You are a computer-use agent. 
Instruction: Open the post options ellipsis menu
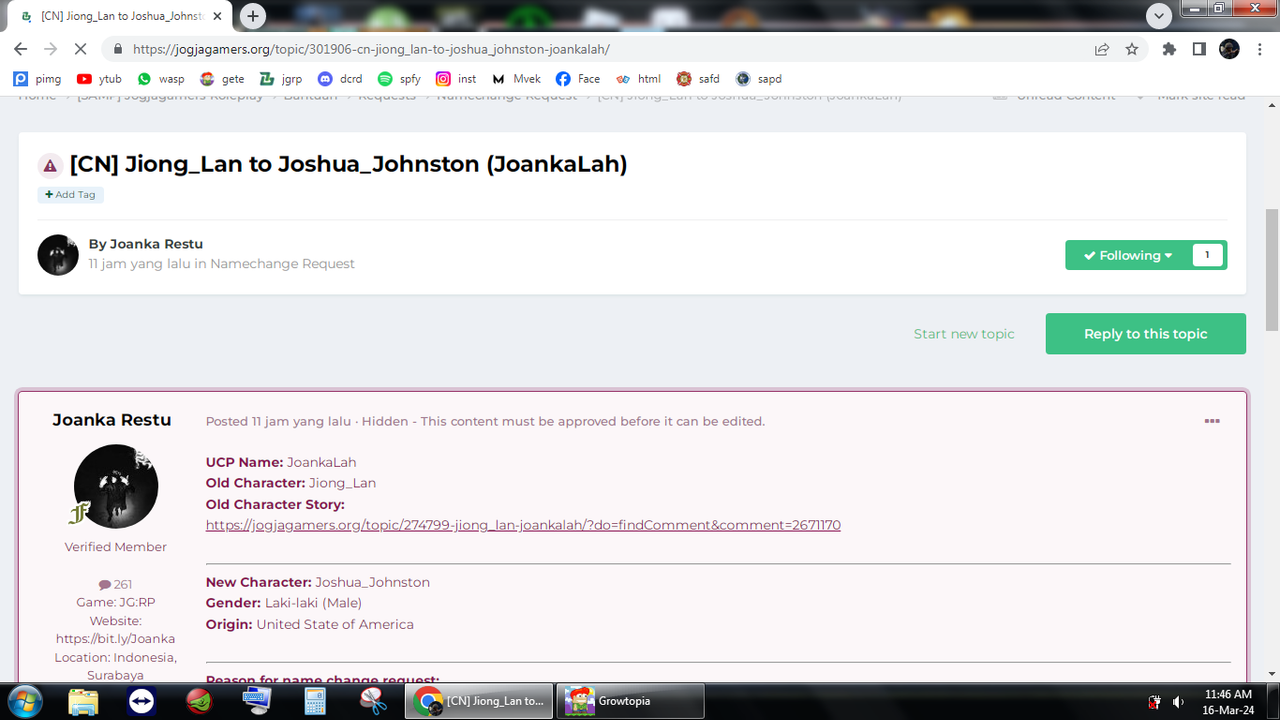tap(1212, 421)
